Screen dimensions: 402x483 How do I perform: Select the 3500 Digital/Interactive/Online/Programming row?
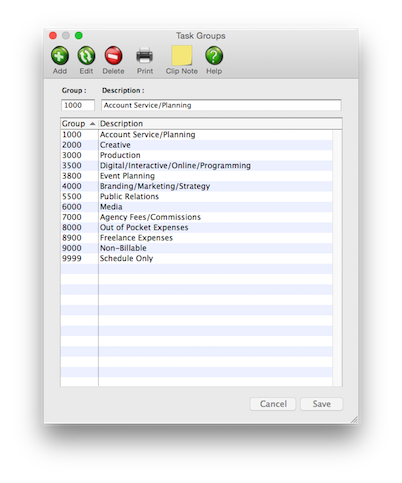tap(196, 166)
